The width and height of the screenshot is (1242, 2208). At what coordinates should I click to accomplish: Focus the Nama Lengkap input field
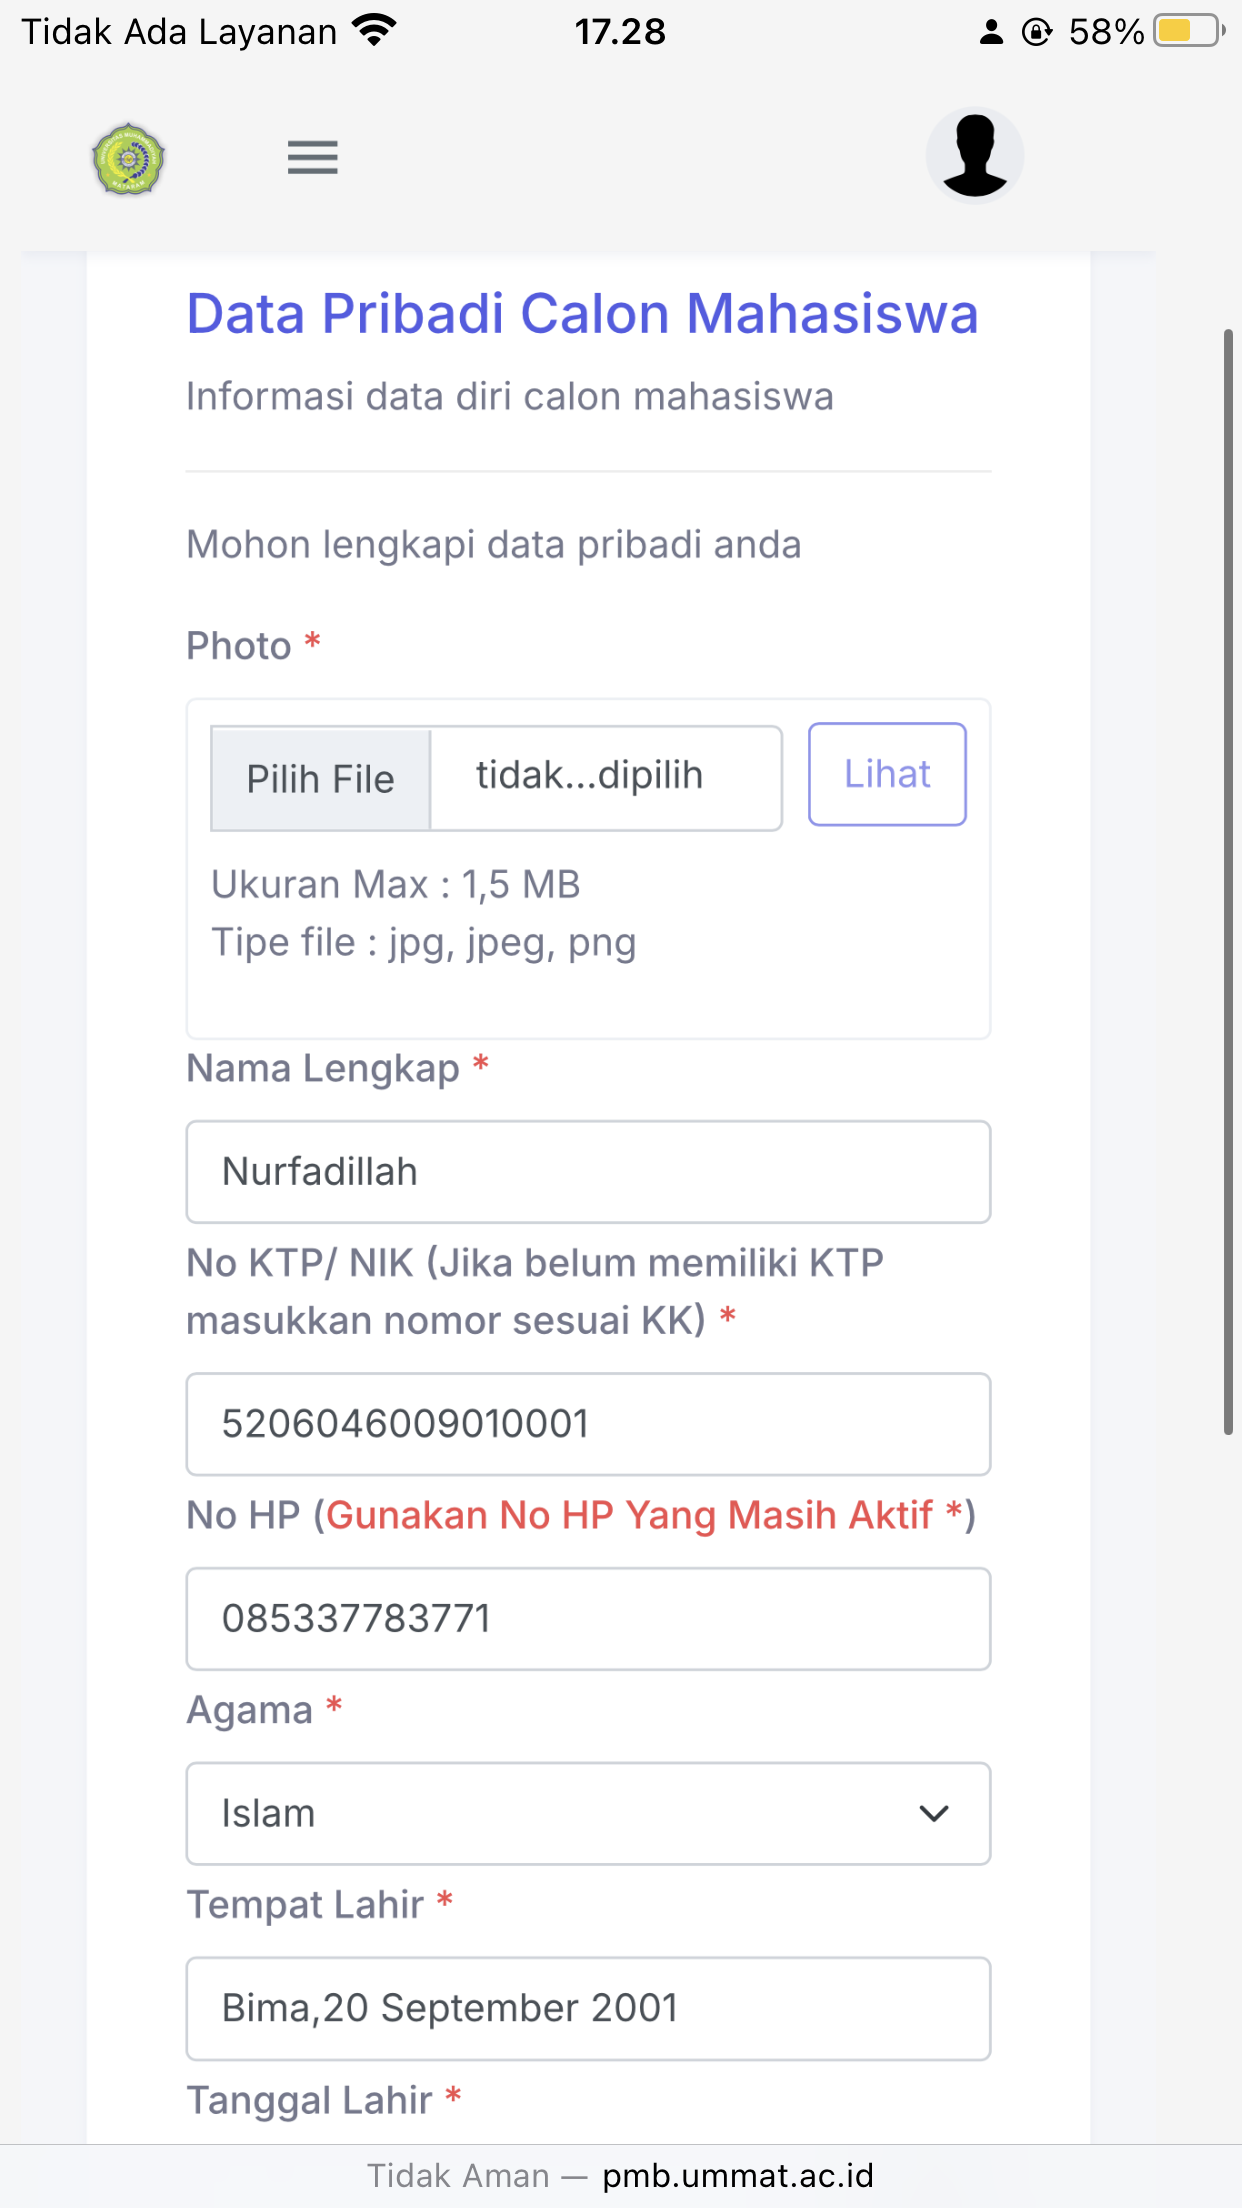click(588, 1171)
